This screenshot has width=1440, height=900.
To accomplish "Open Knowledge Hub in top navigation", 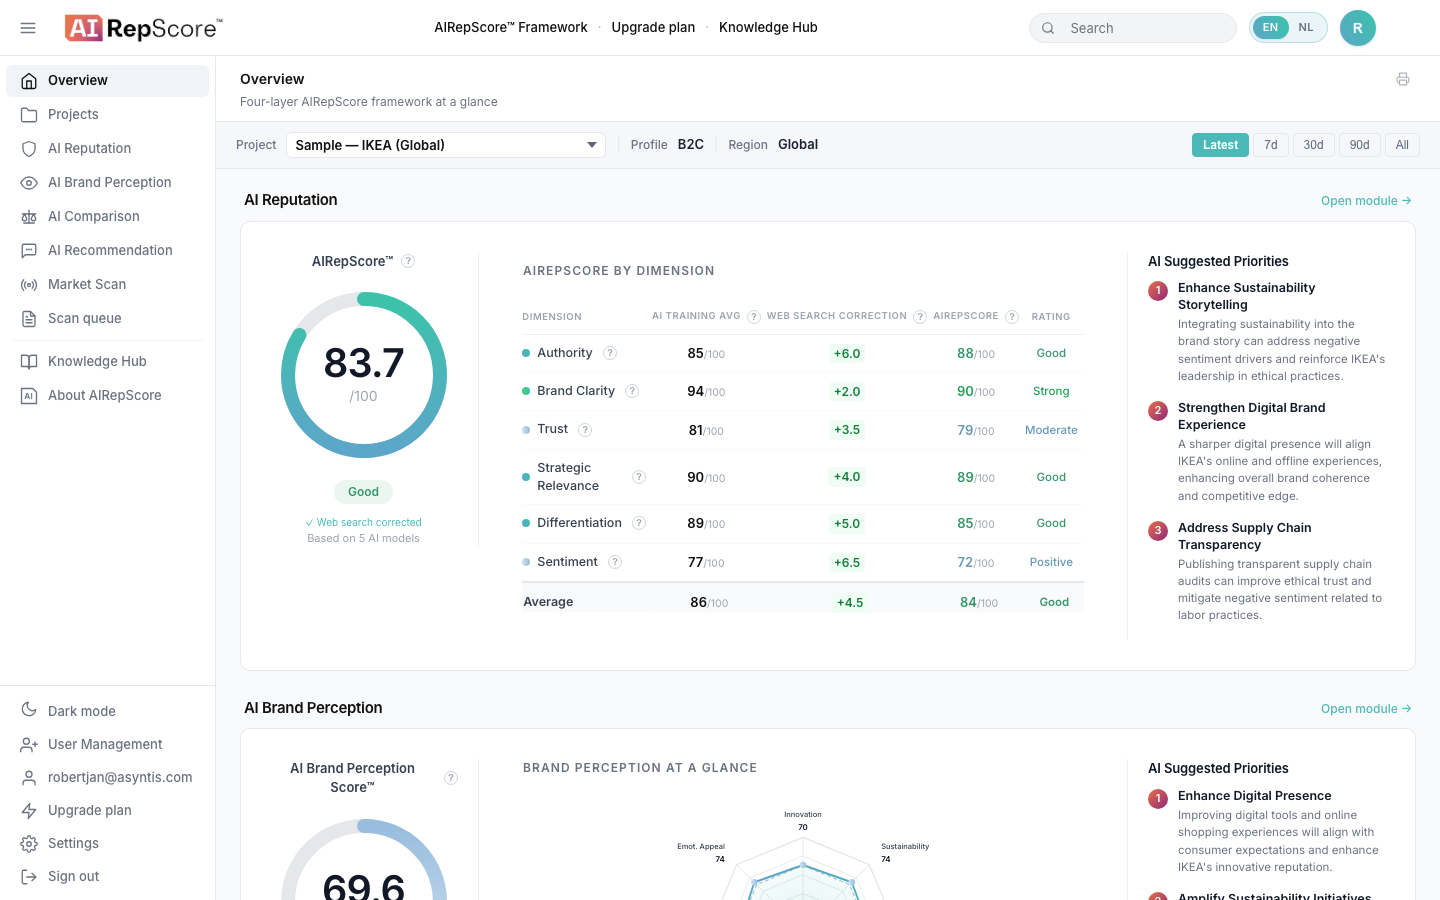I will 768,28.
